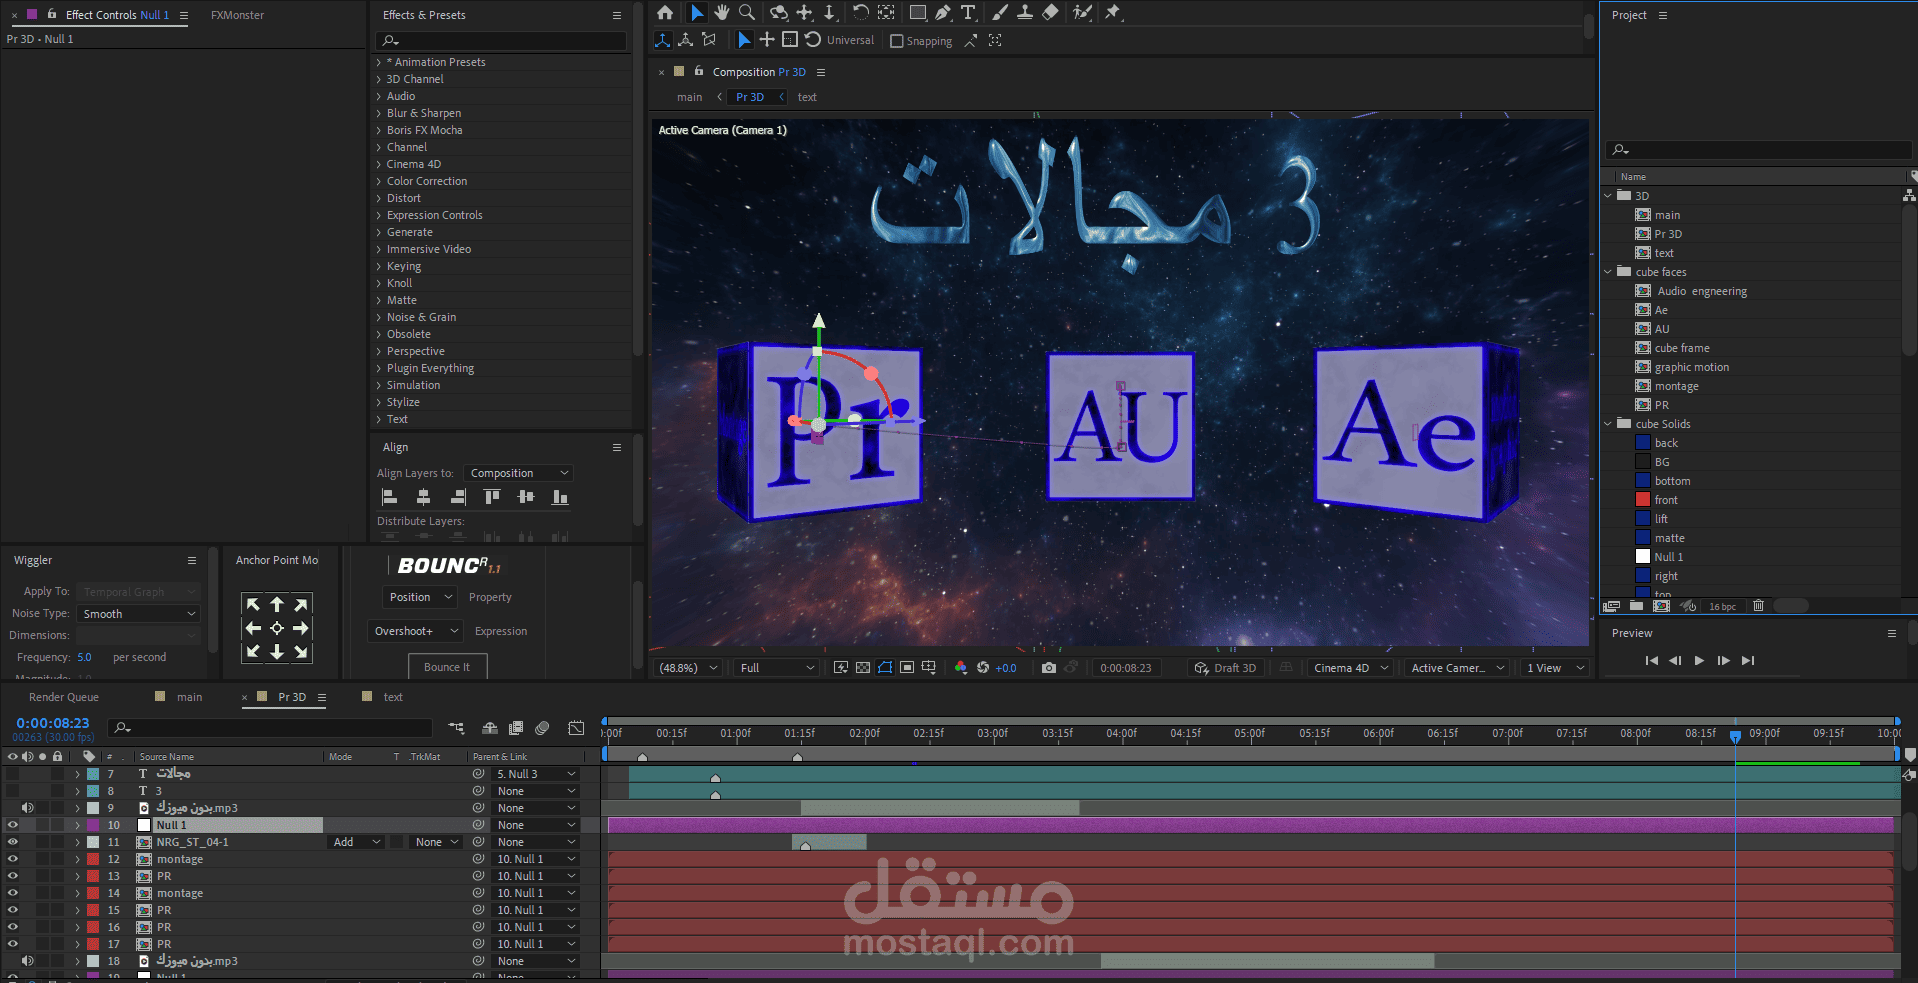This screenshot has height=983, width=1918.
Task: Enable the Snapping checkbox
Action: [x=897, y=41]
